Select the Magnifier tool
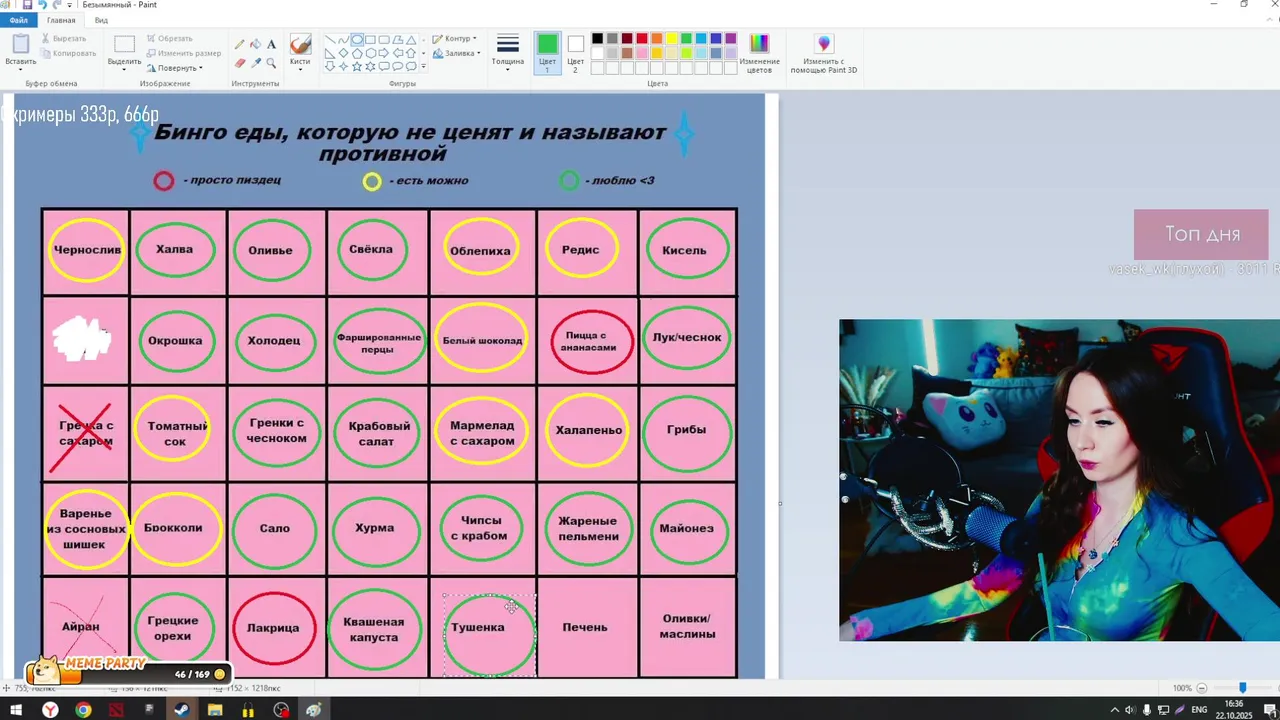The width and height of the screenshot is (1280, 720). (x=272, y=62)
